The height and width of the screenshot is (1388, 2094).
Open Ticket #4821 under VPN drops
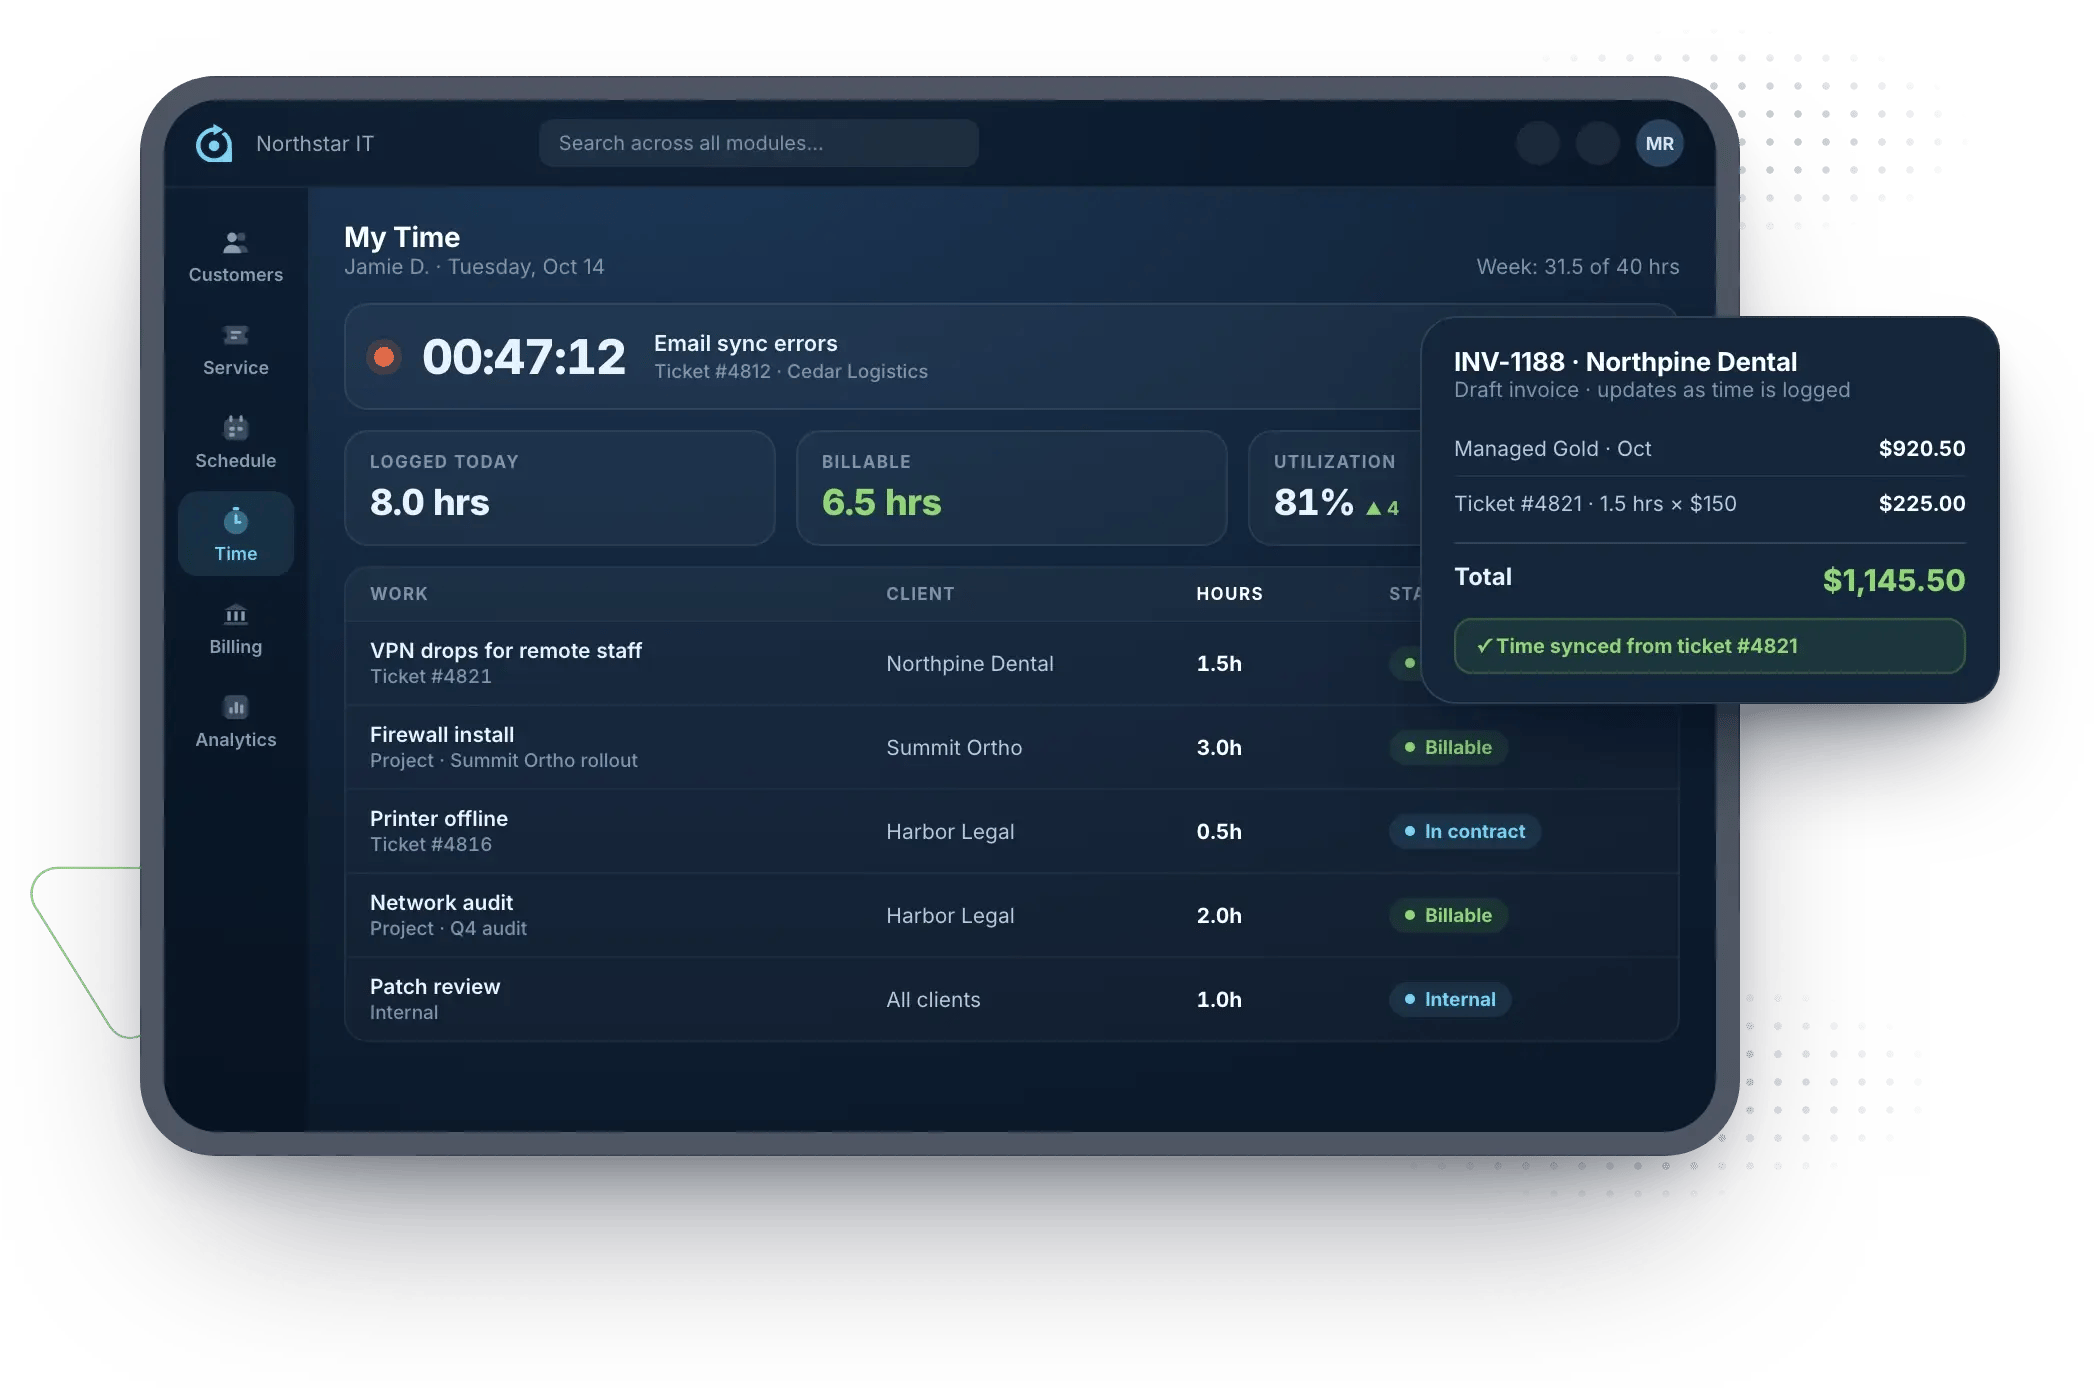[x=431, y=676]
